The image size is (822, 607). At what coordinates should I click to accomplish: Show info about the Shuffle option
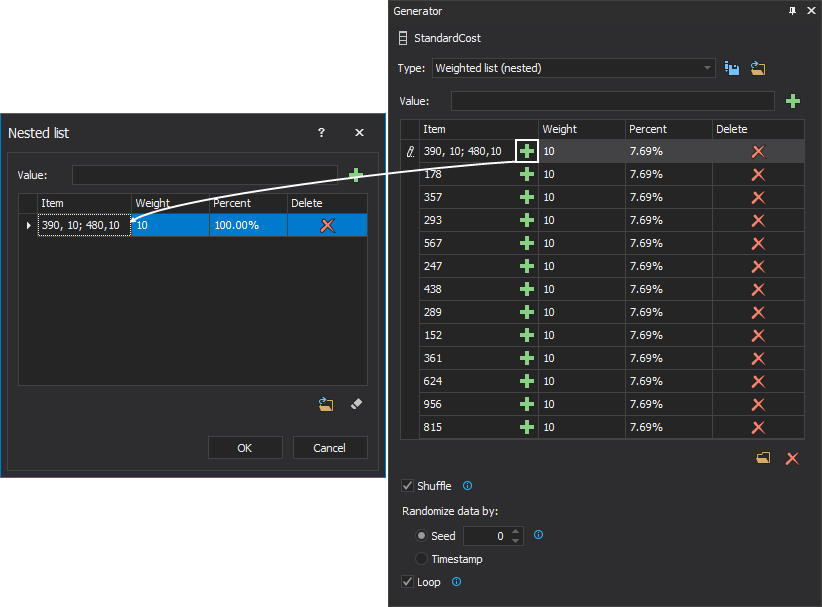[x=468, y=486]
